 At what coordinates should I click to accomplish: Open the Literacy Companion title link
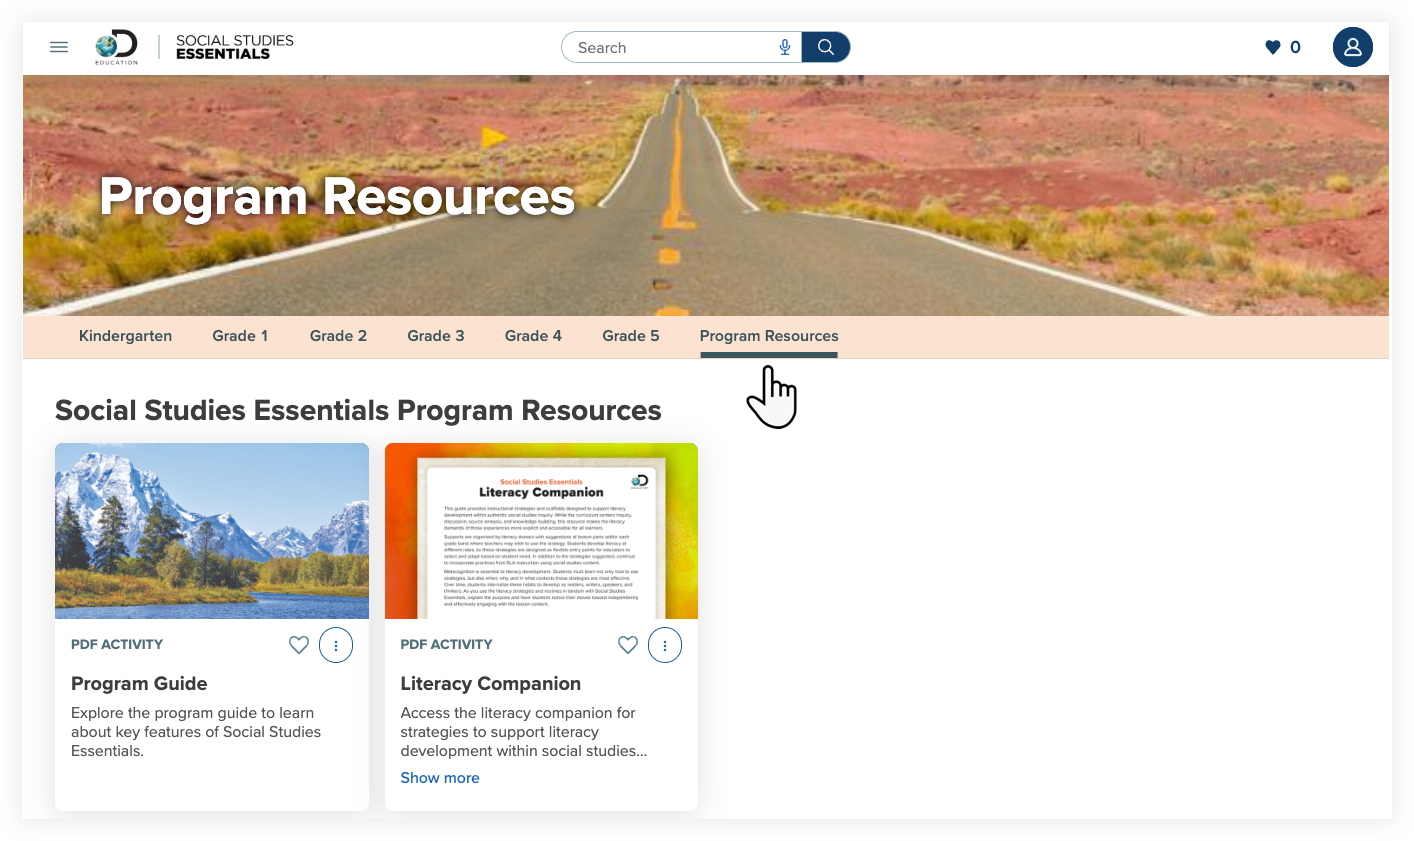pos(491,684)
